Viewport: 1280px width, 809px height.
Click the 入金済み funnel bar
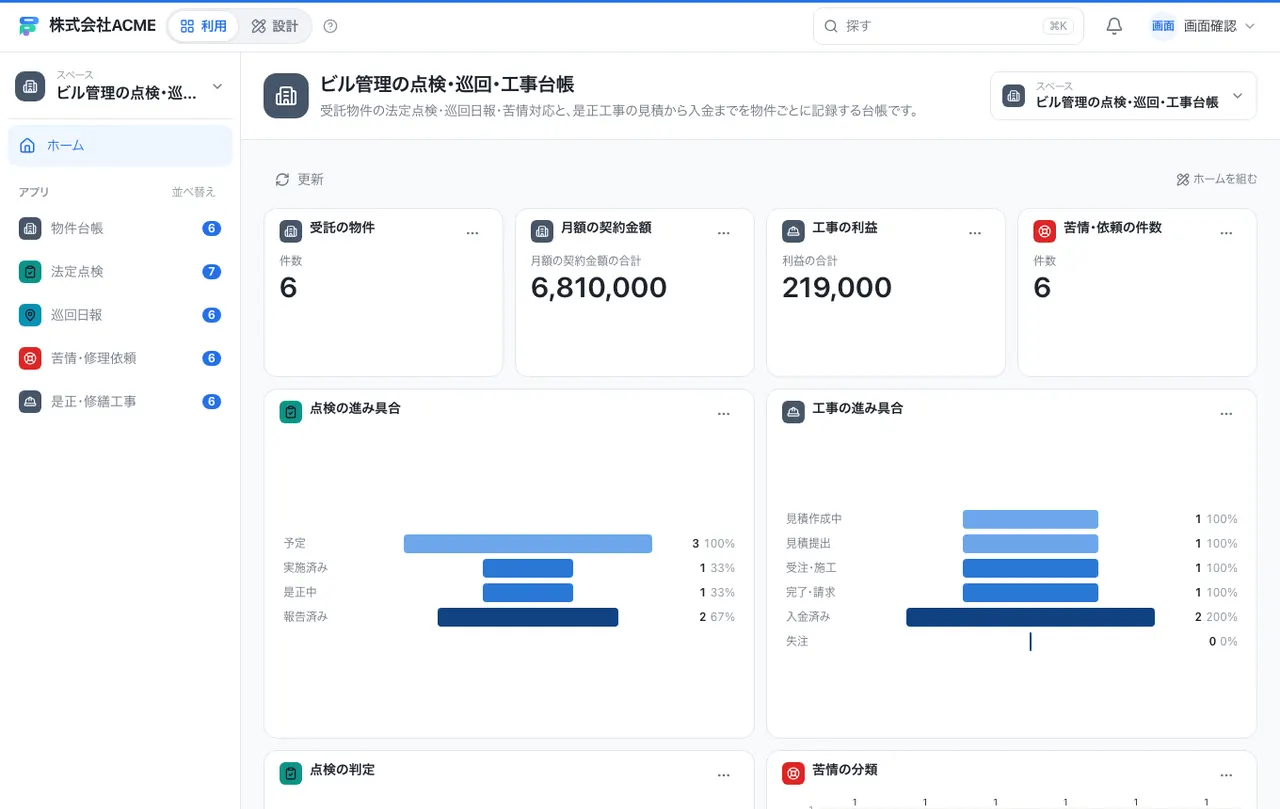click(1030, 617)
